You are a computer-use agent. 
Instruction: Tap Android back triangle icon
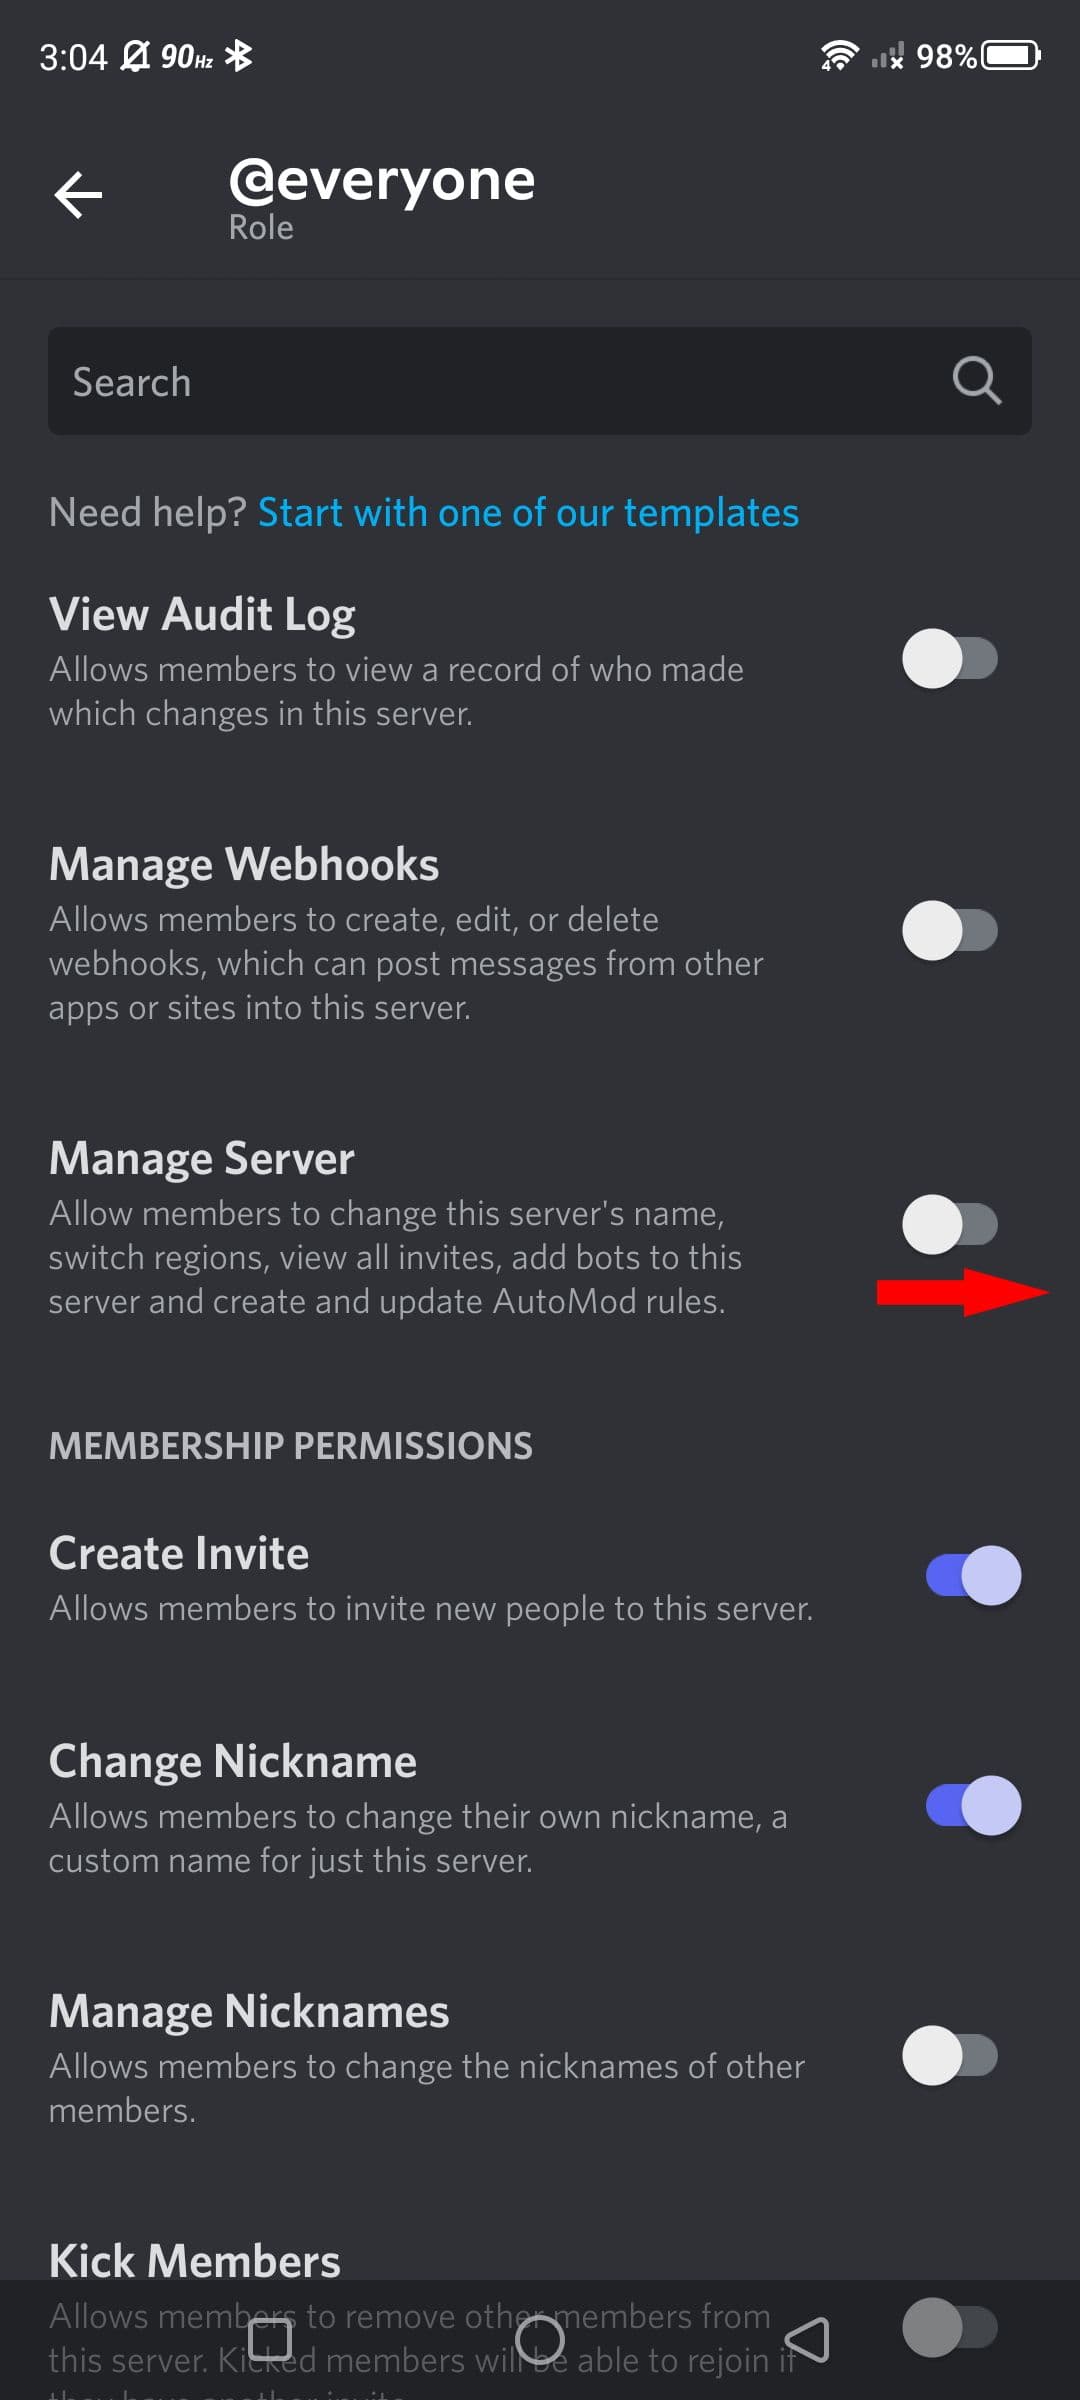[x=808, y=2340]
